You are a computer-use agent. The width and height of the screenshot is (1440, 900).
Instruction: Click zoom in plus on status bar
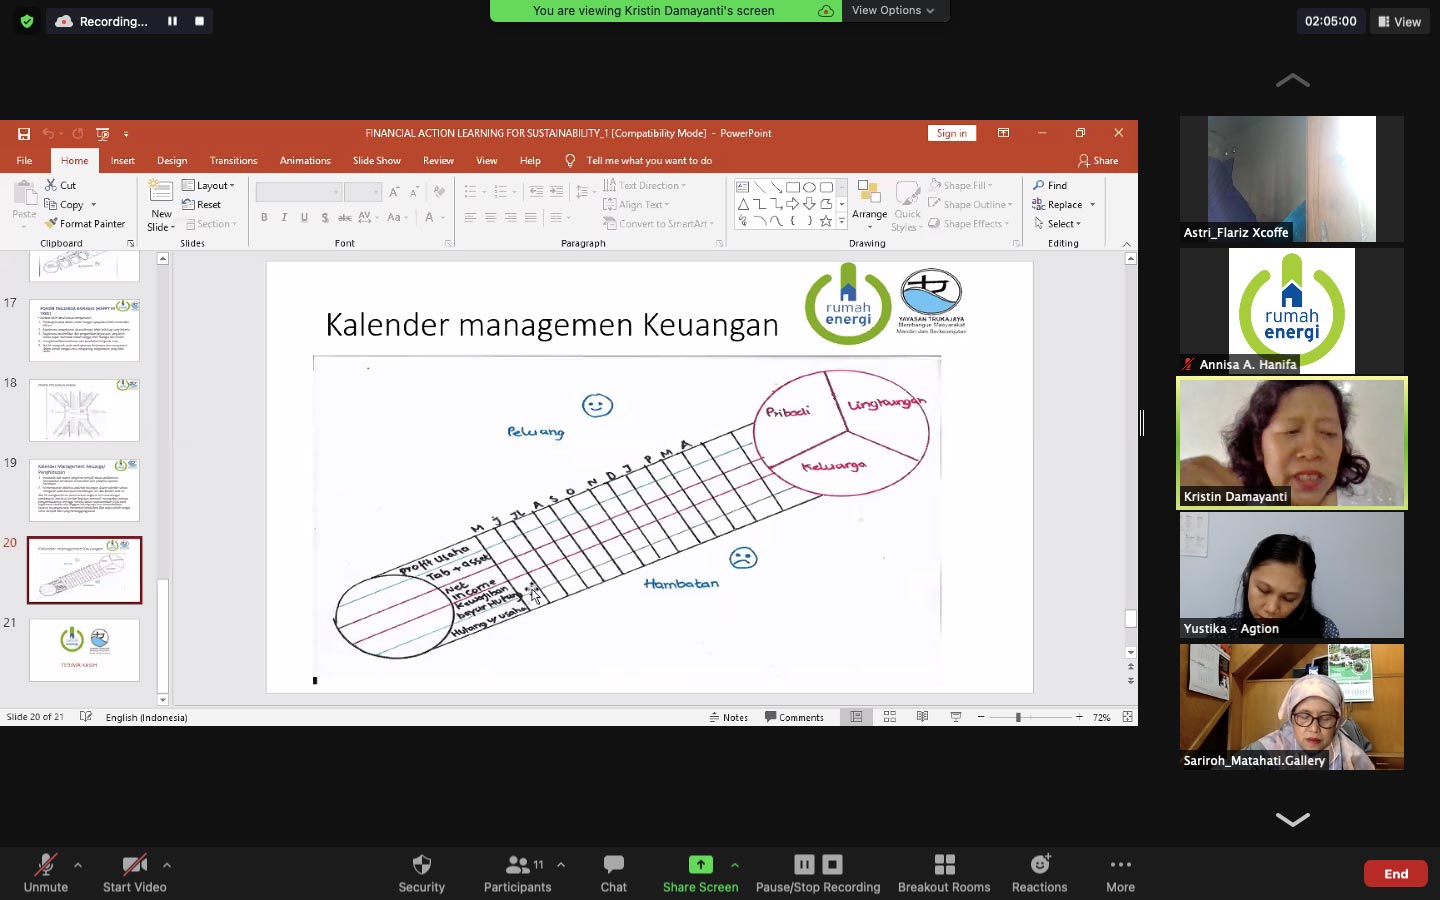click(1079, 717)
